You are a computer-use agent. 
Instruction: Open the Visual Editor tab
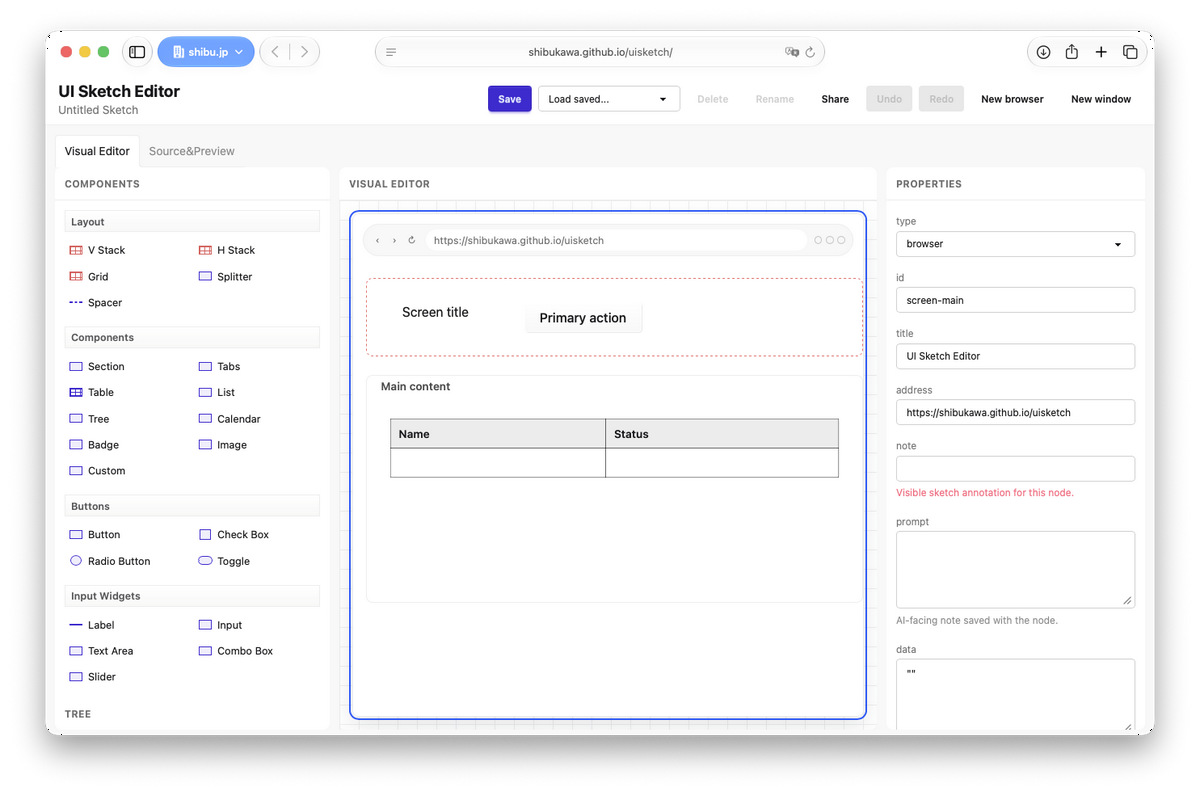tap(97, 151)
